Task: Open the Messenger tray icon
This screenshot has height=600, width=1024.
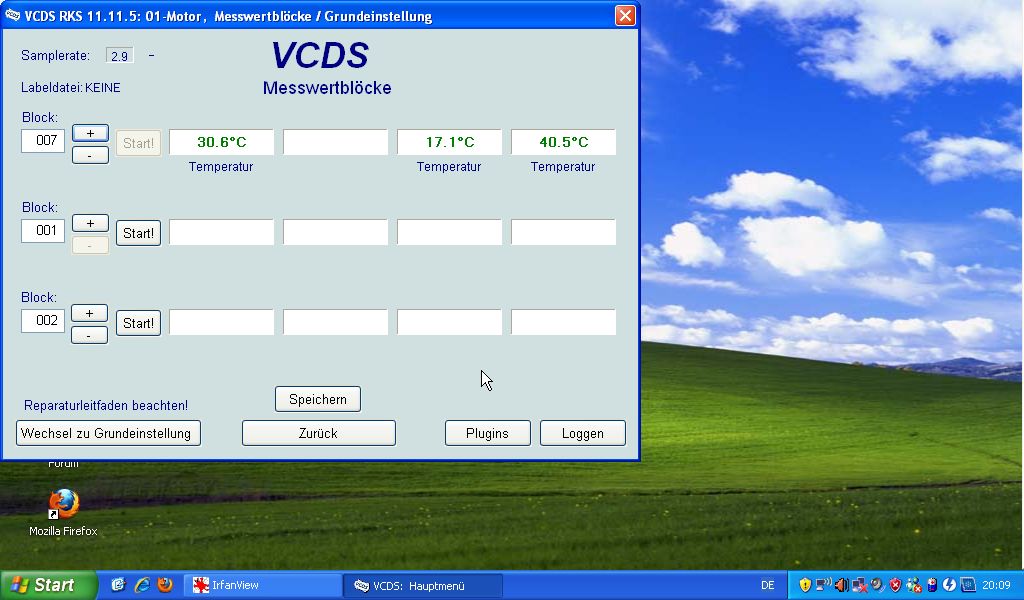Action: 914,586
